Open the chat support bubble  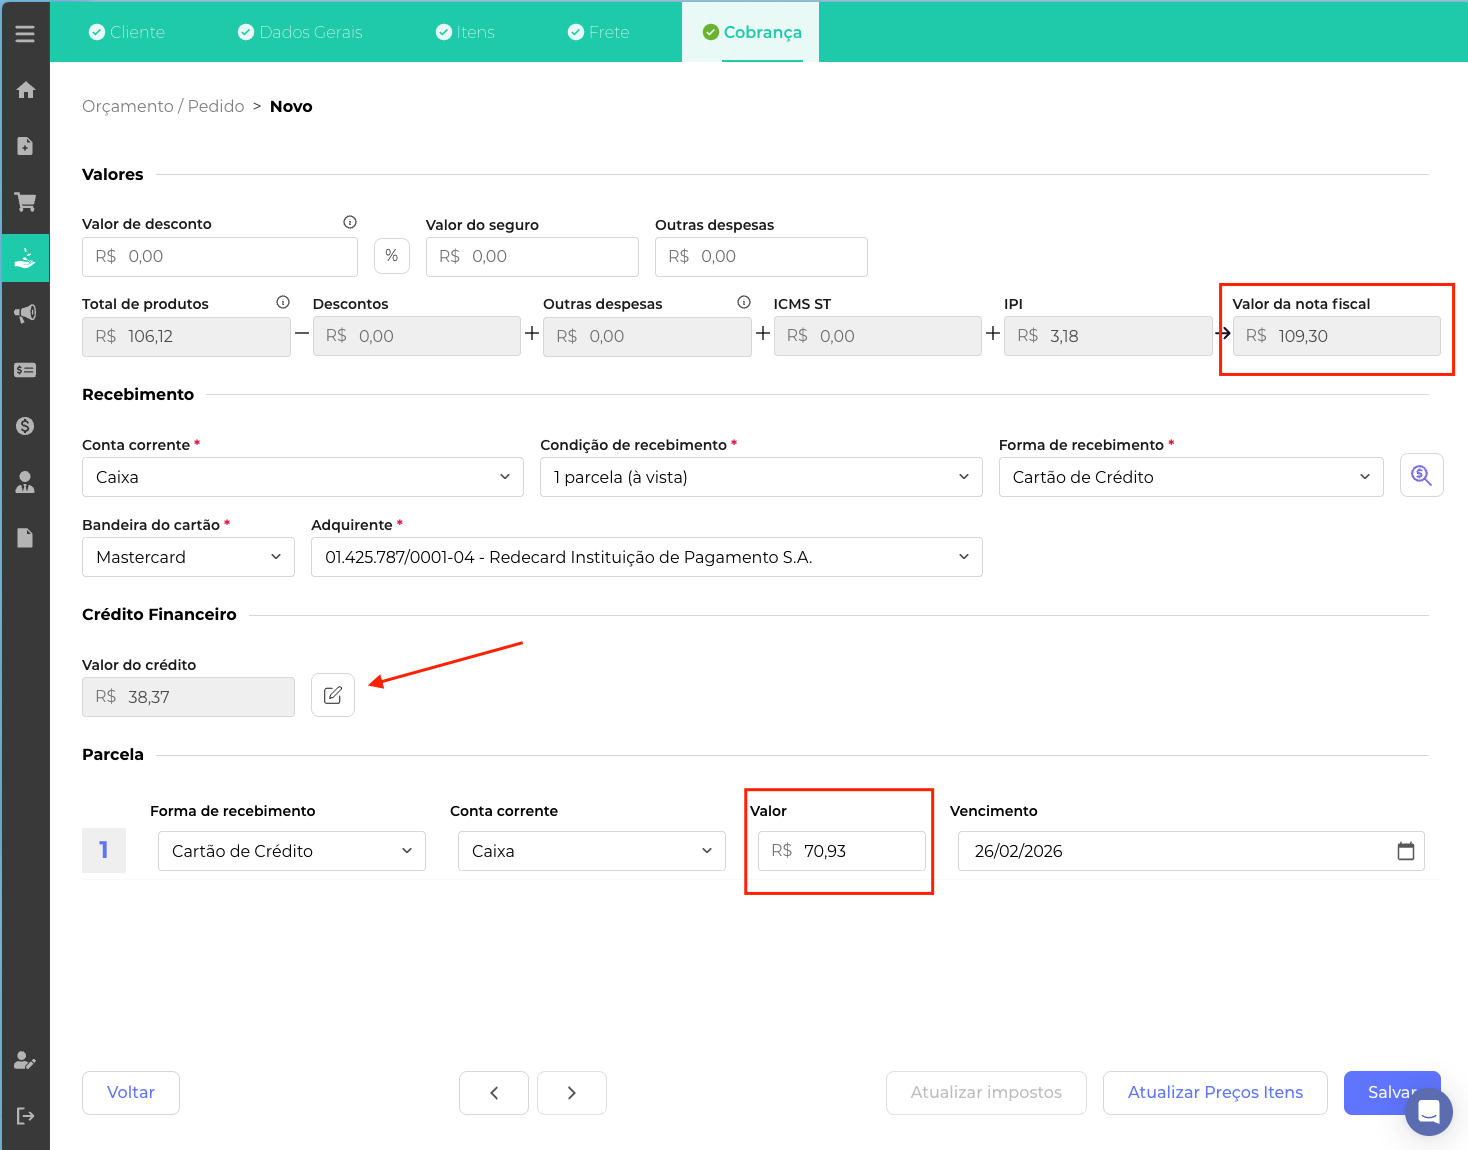click(x=1428, y=1112)
